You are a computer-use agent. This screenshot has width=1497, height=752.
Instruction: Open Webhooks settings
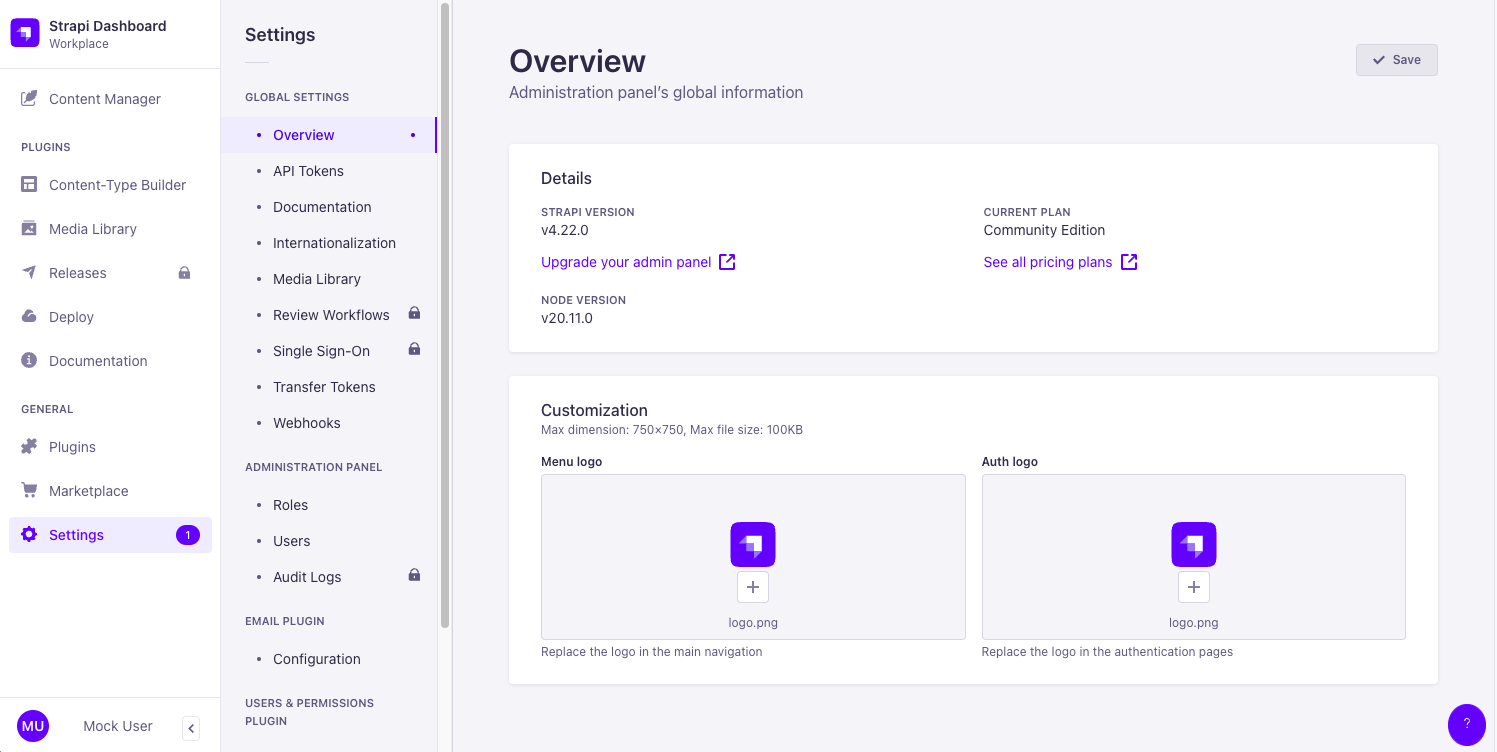[306, 423]
